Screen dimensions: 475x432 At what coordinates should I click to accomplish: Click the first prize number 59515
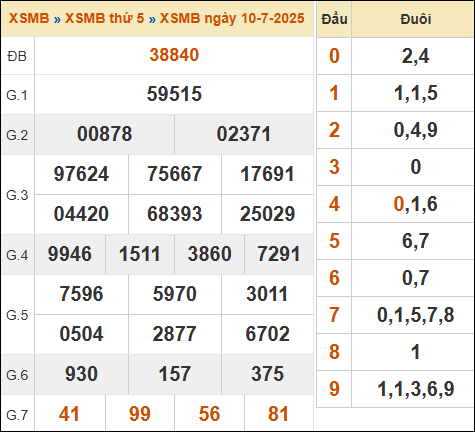174,94
